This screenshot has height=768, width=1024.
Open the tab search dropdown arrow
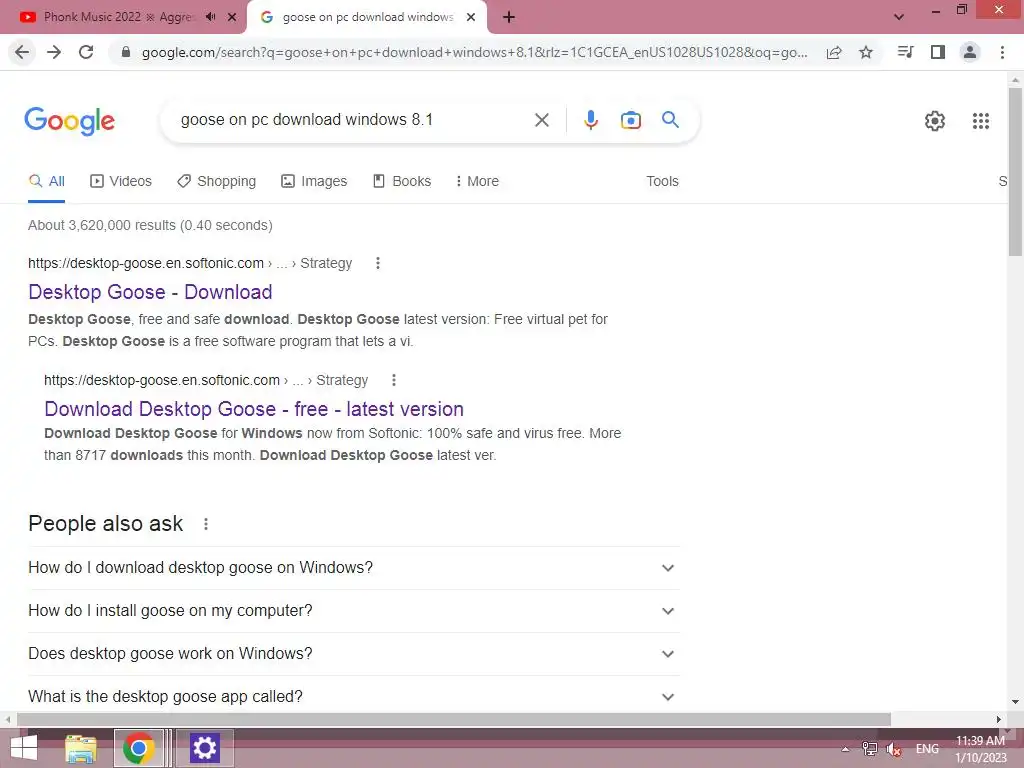pos(899,17)
